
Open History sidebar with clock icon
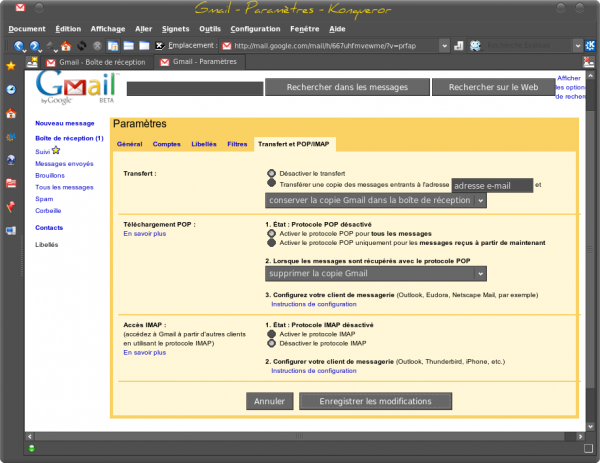[x=11, y=90]
